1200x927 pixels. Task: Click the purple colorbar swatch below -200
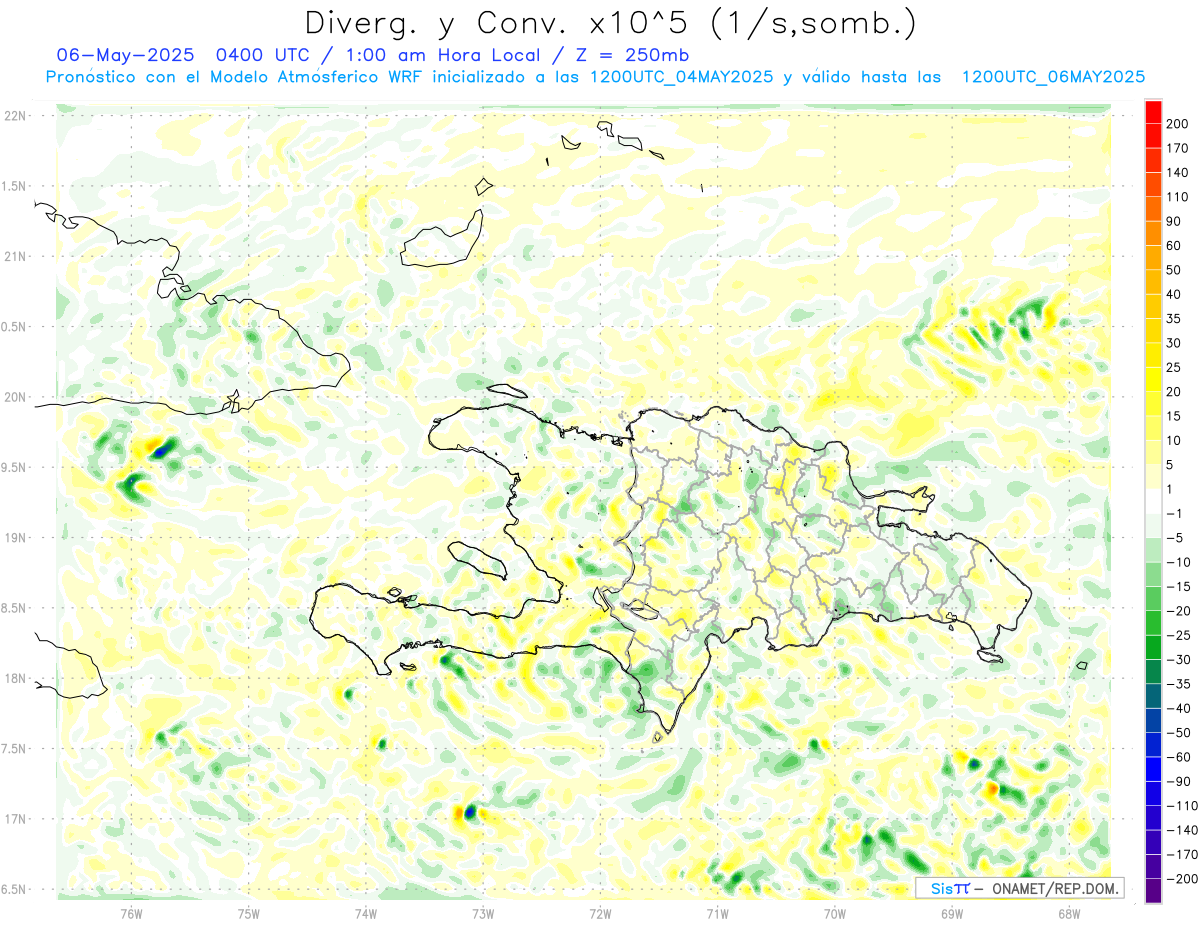[x=1154, y=891]
